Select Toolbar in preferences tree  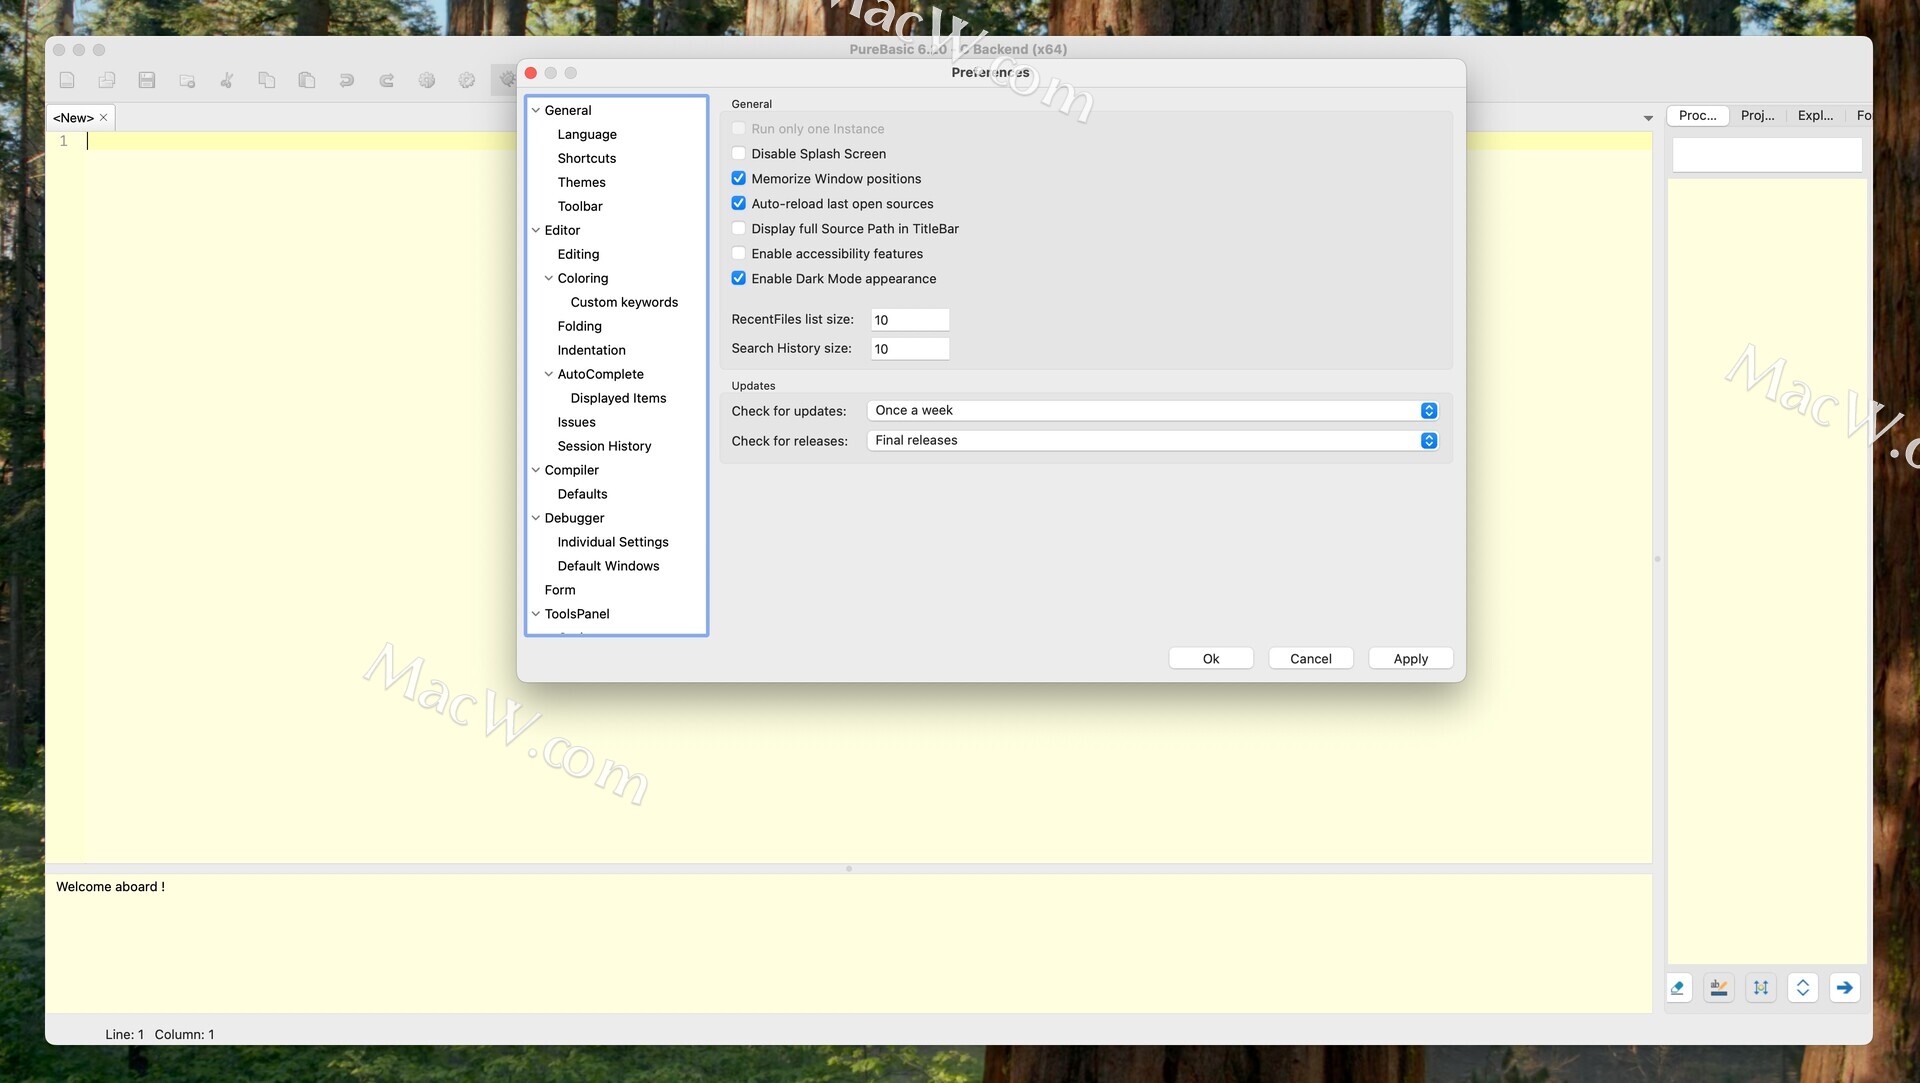click(x=580, y=206)
